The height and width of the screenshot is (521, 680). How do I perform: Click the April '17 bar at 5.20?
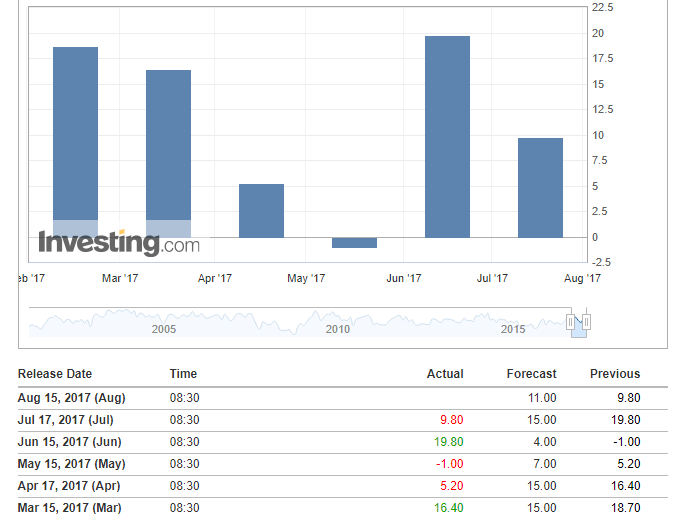pyautogui.click(x=262, y=211)
